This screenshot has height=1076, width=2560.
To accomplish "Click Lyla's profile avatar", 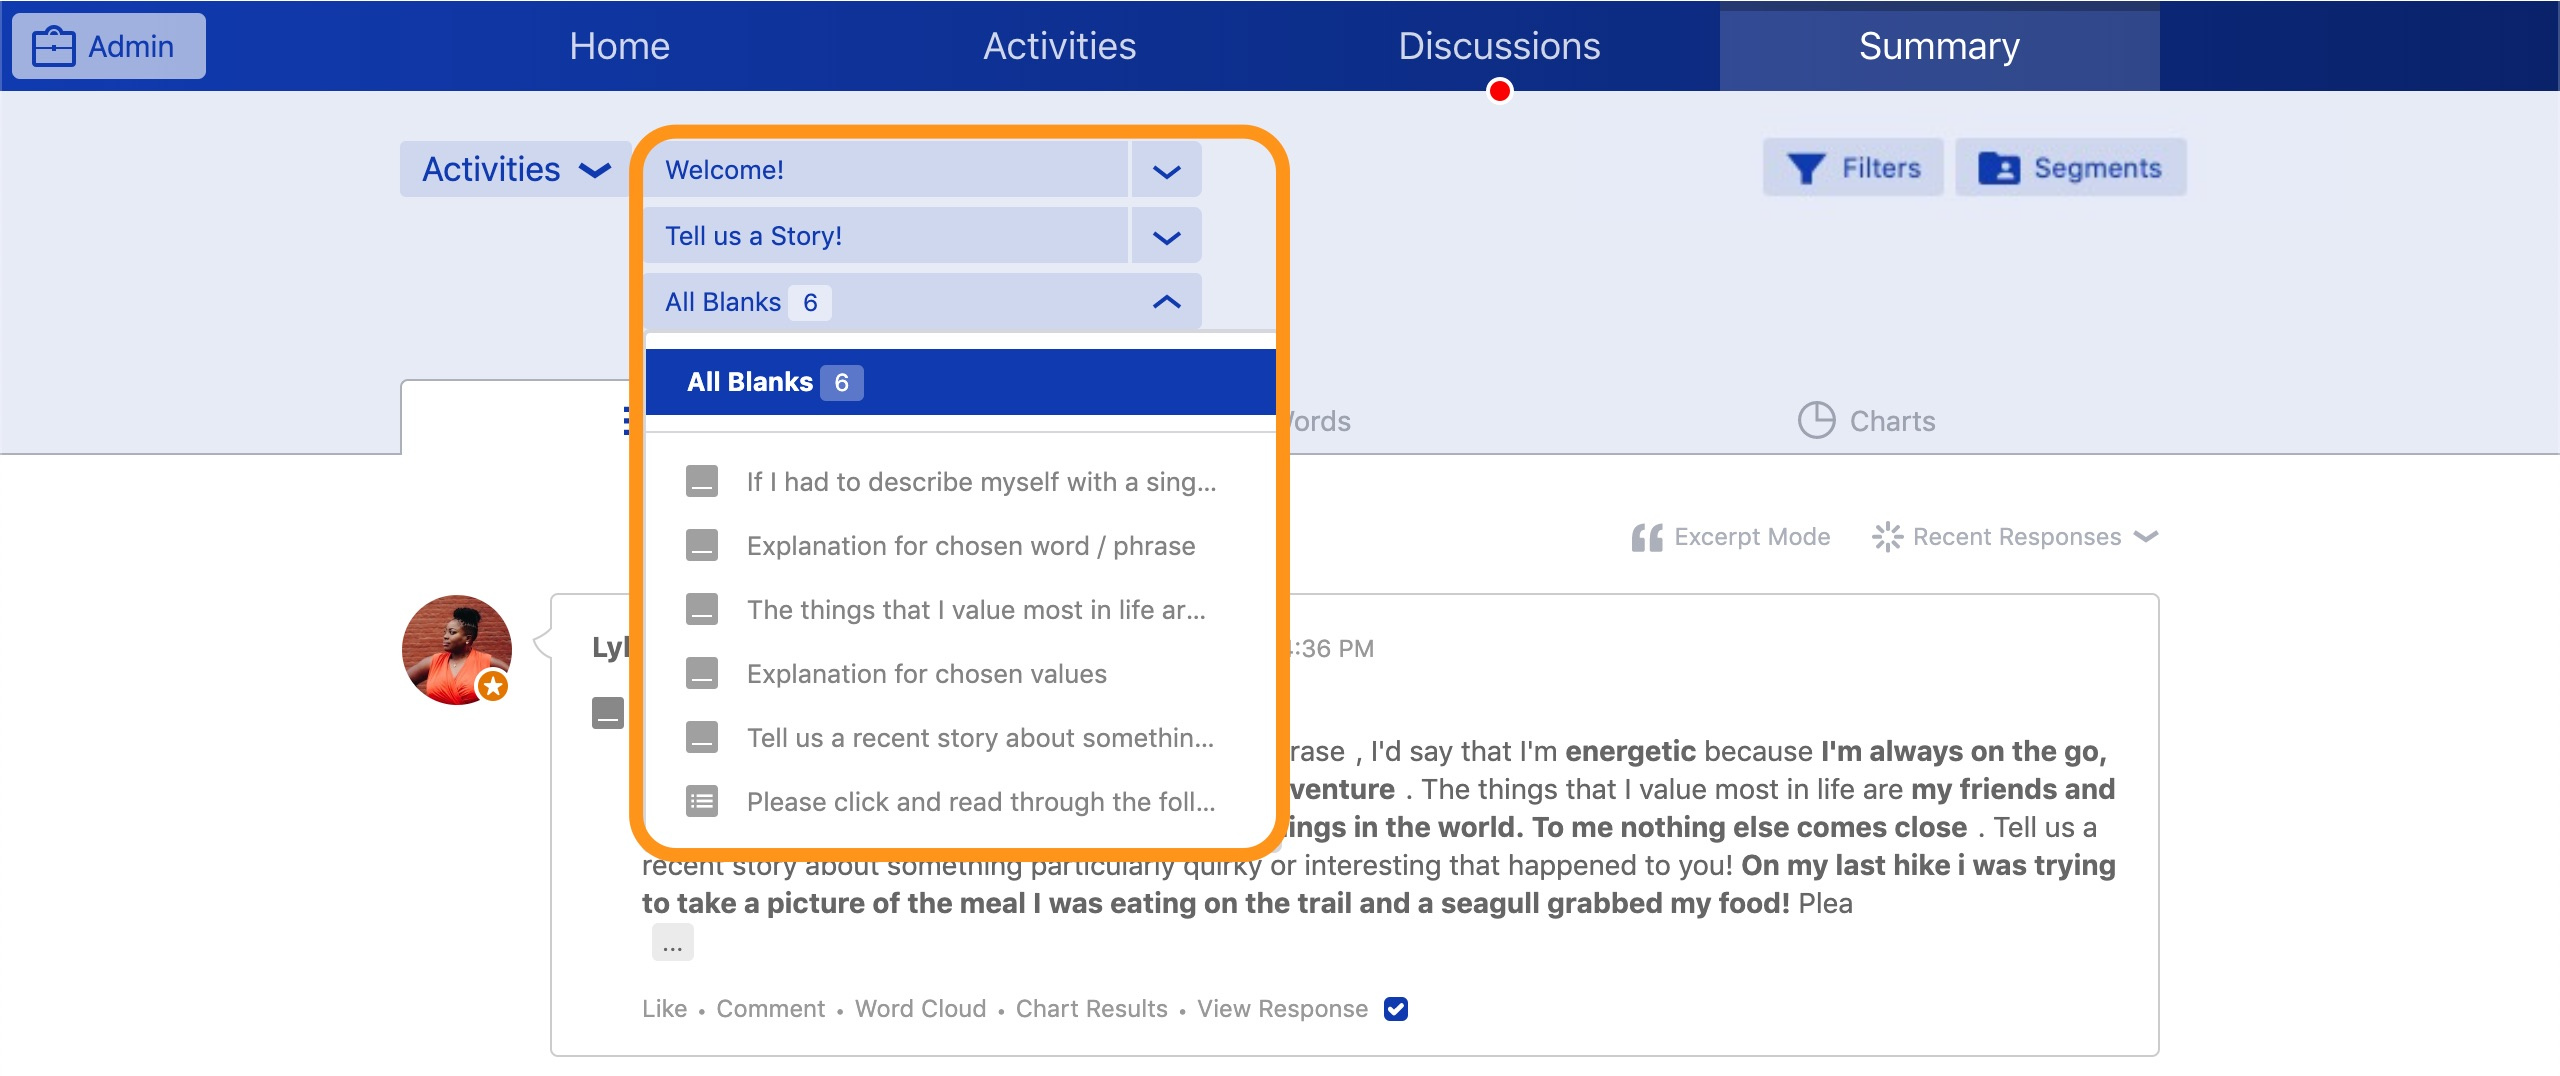I will point(458,649).
